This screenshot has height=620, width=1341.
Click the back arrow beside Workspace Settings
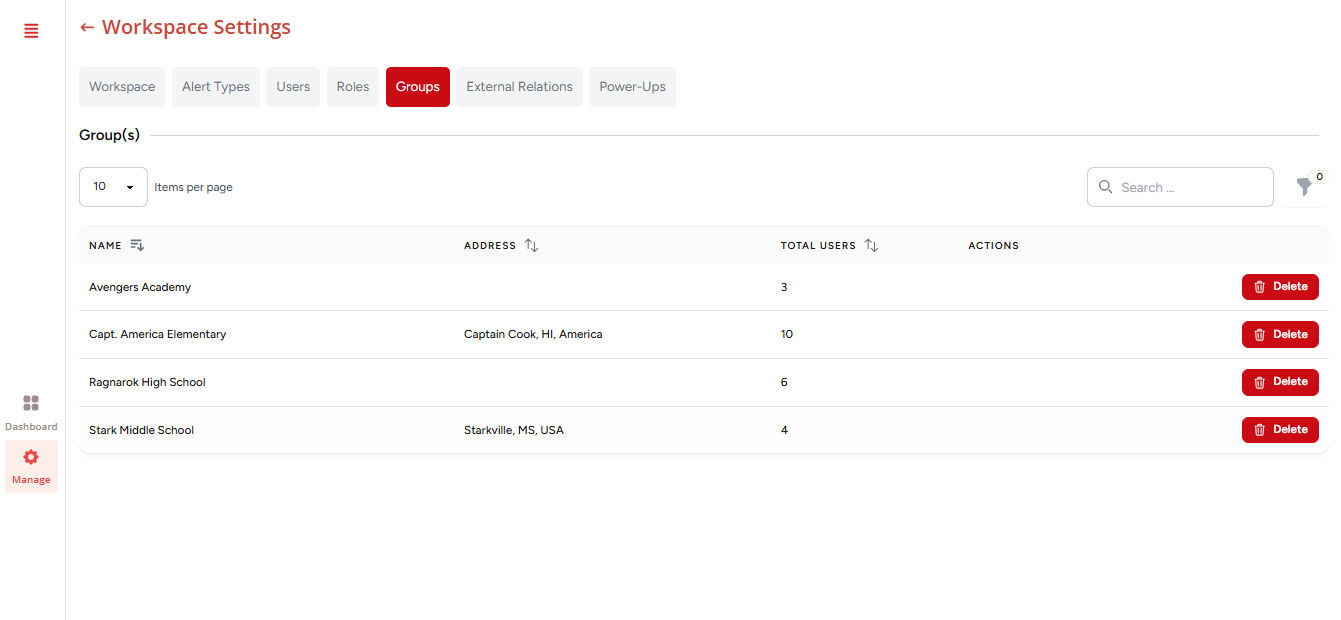point(87,28)
